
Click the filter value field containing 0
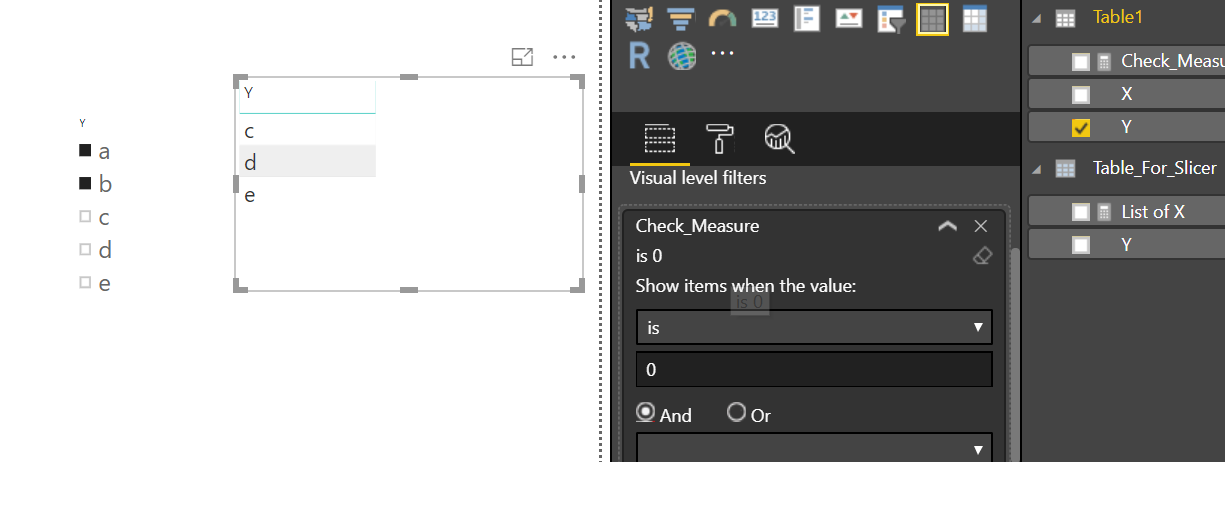click(x=814, y=369)
